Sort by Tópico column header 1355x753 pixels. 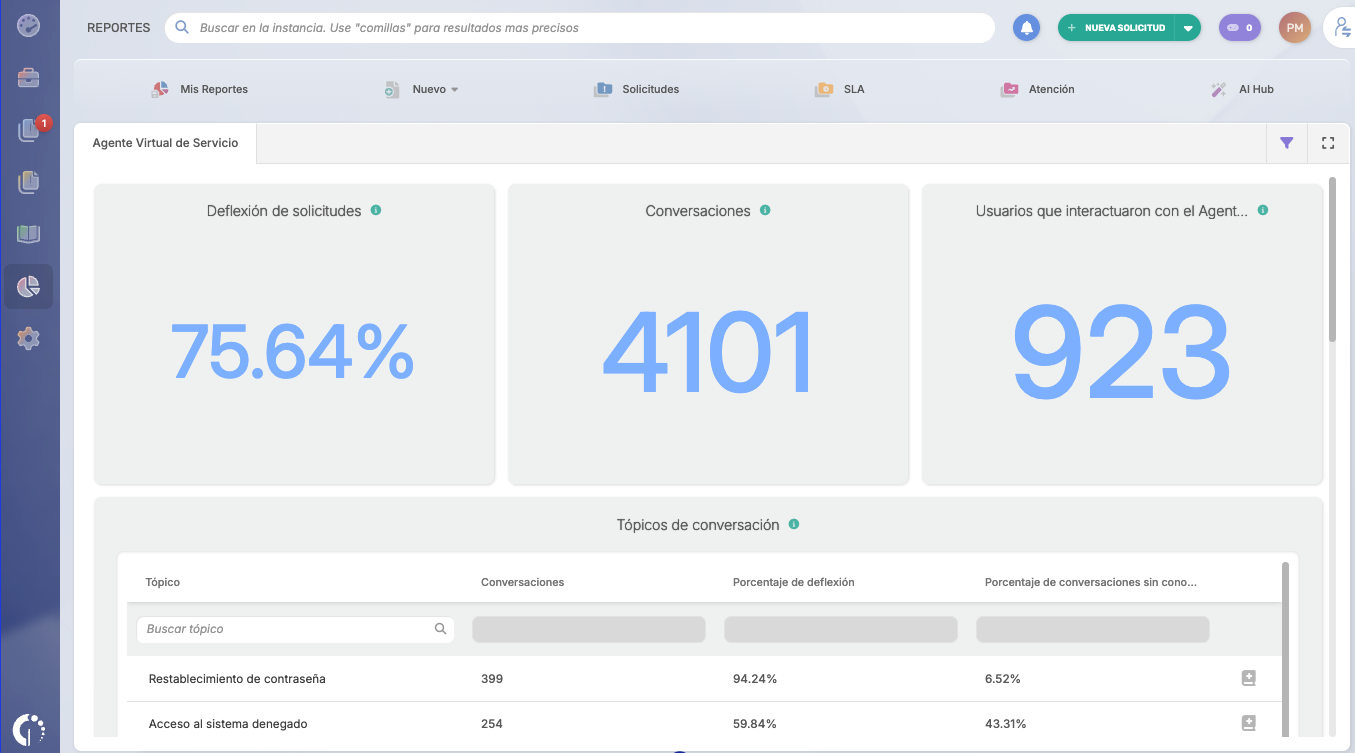click(163, 582)
